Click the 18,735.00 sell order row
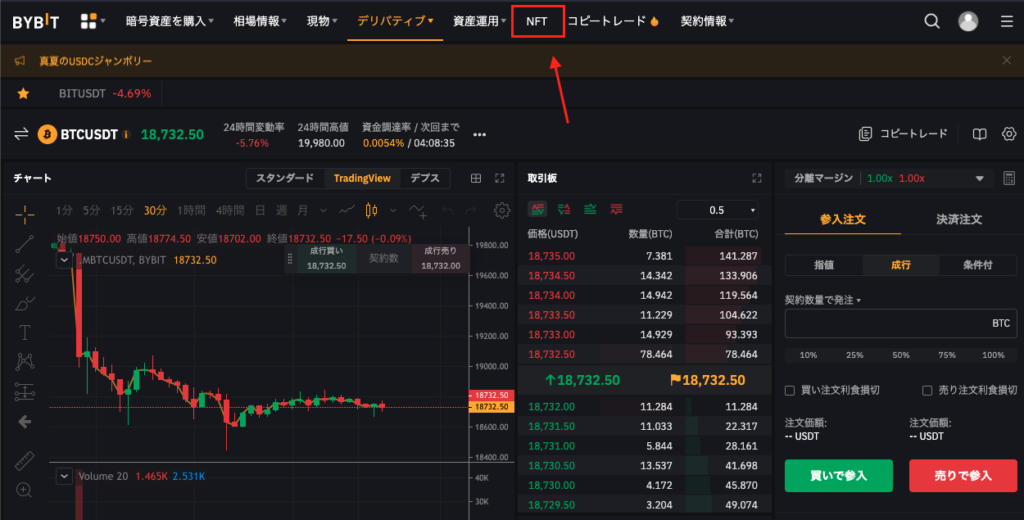 pyautogui.click(x=643, y=256)
